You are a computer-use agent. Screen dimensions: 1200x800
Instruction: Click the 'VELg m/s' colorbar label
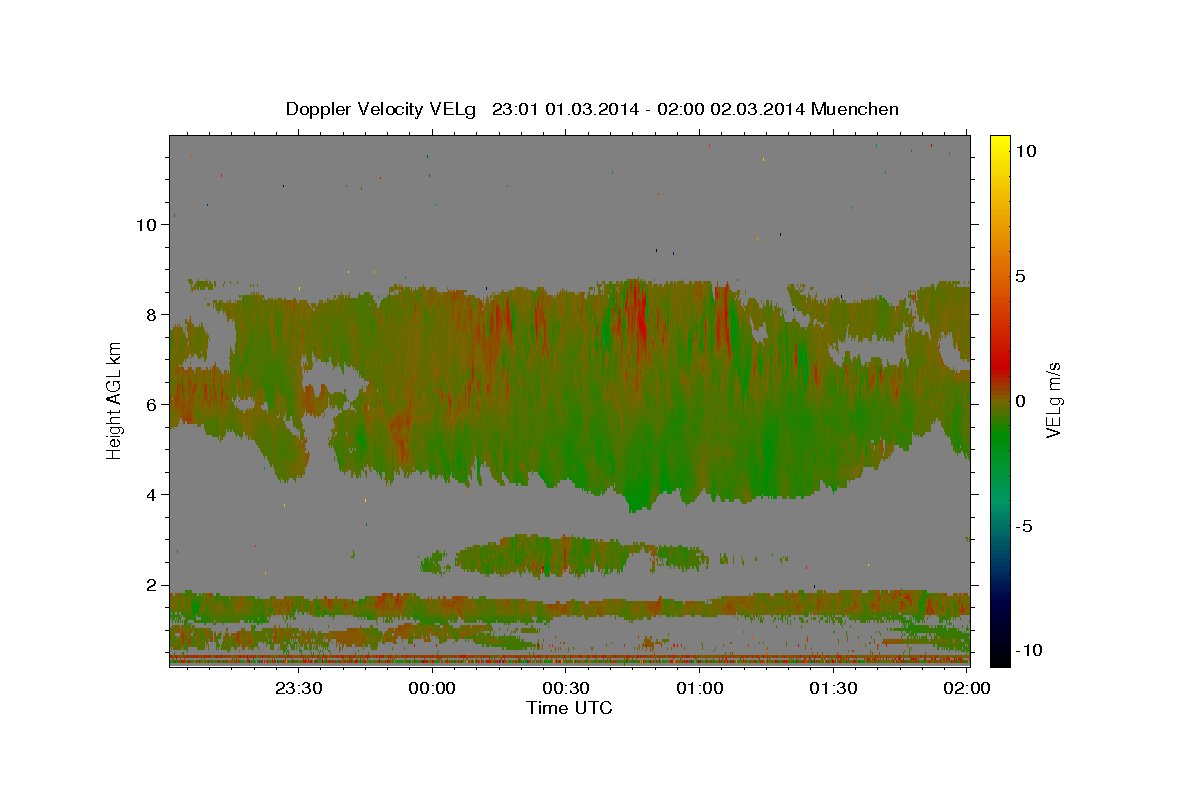coord(1053,400)
